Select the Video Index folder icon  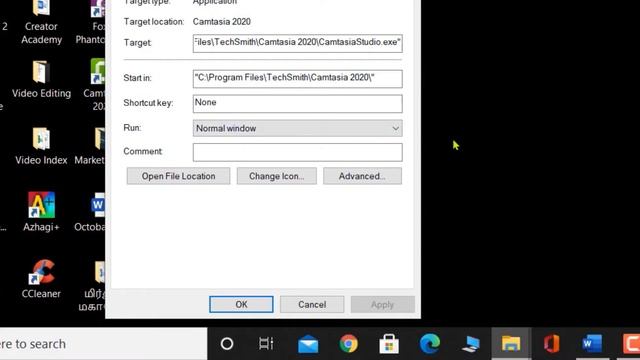point(41,146)
